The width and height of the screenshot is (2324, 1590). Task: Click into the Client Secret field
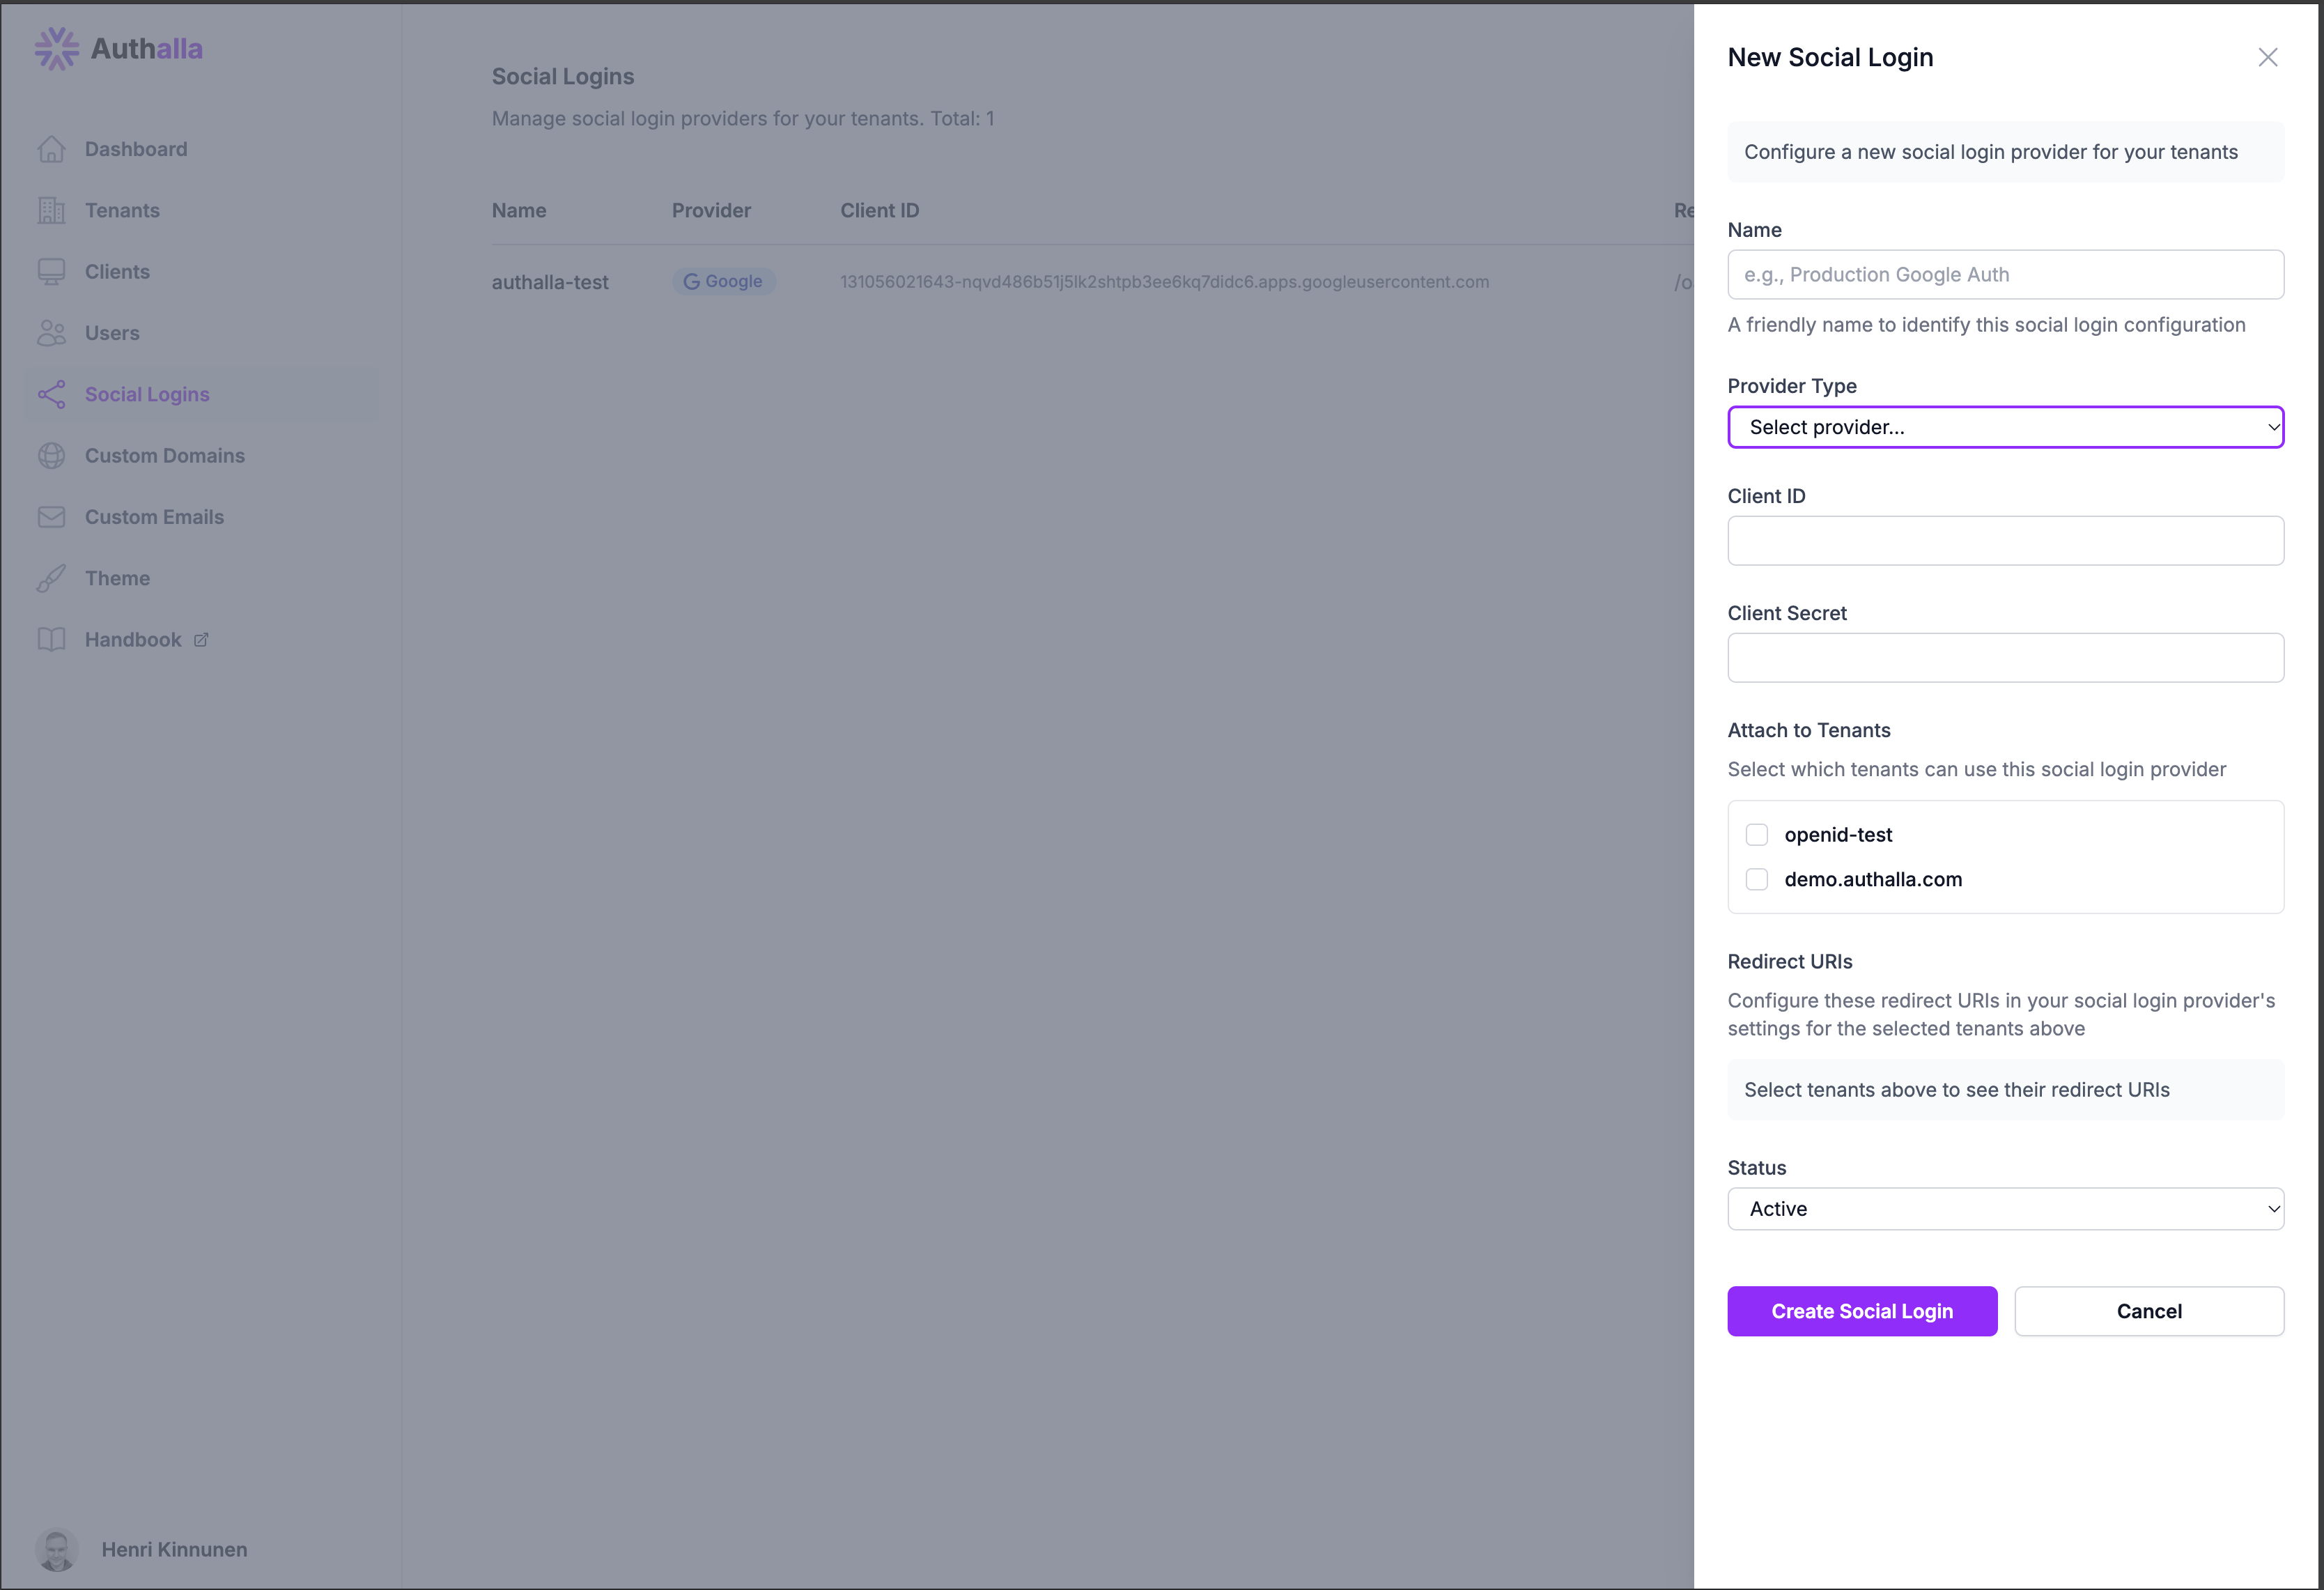pyautogui.click(x=2005, y=658)
